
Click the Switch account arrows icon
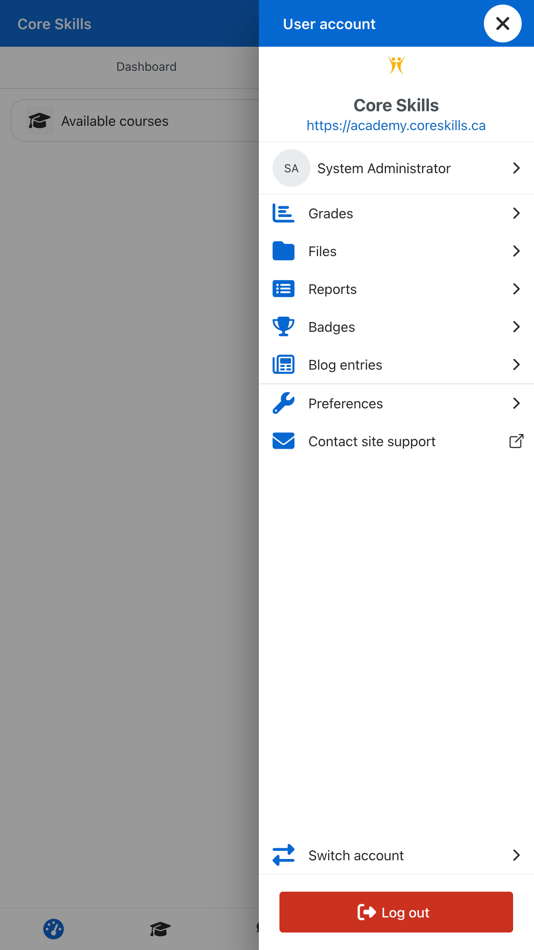click(x=283, y=855)
